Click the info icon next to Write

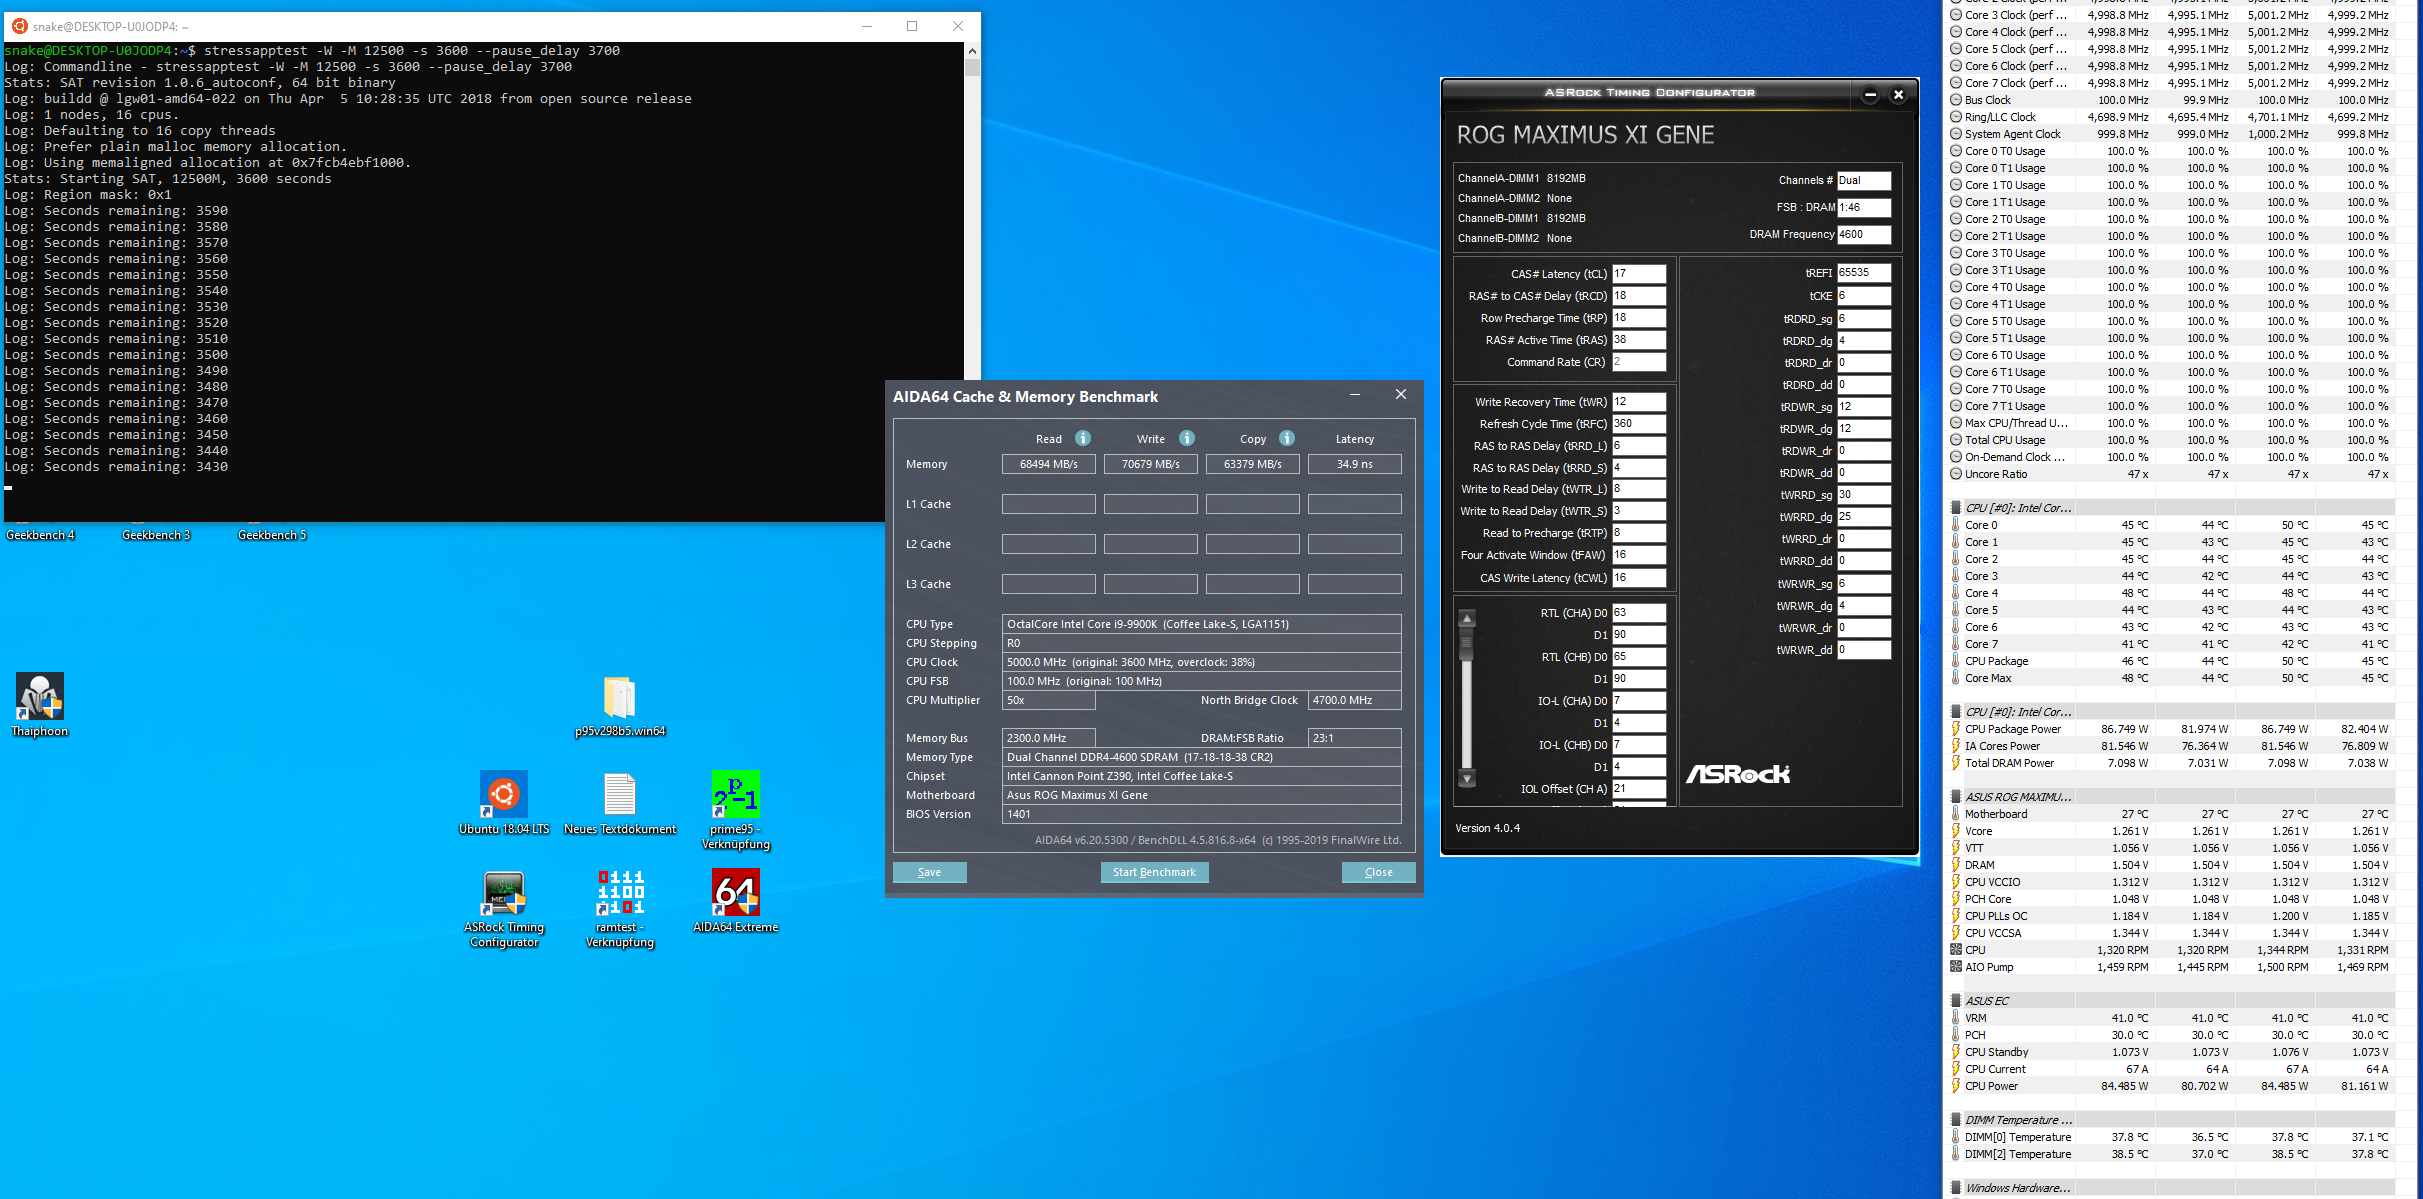coord(1187,438)
